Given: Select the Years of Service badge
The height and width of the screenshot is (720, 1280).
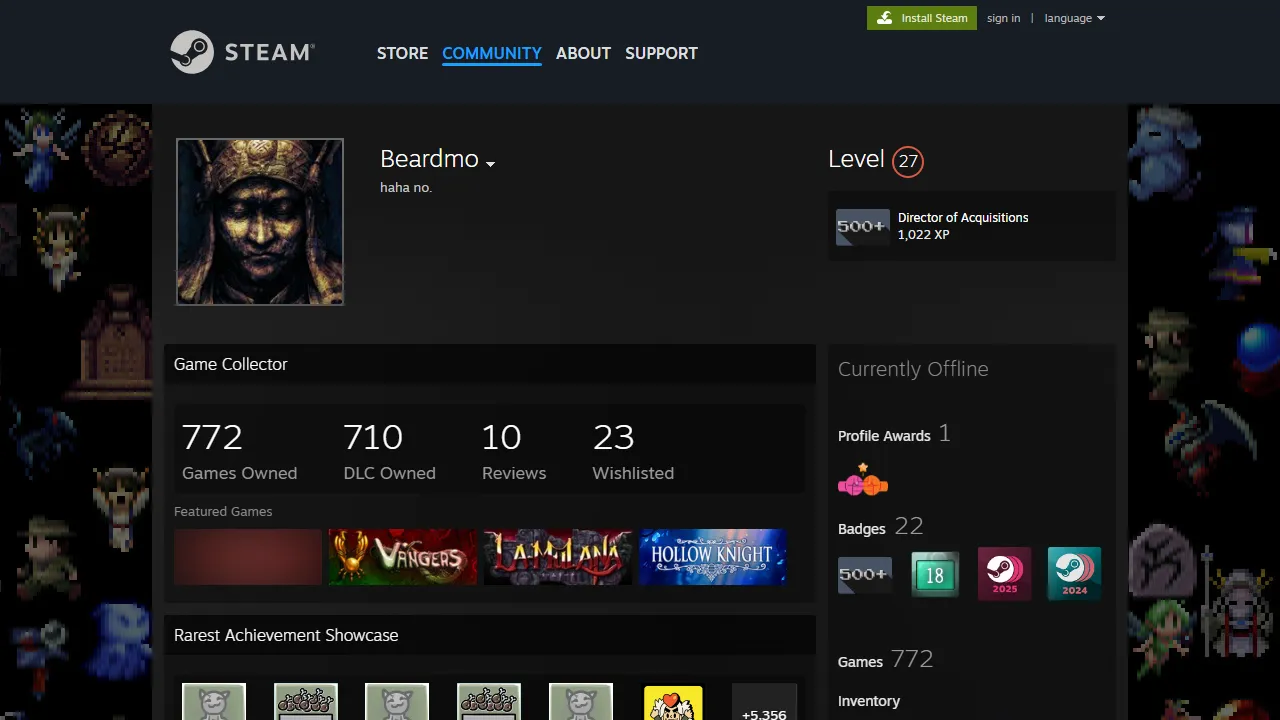Looking at the screenshot, I should pyautogui.click(x=934, y=574).
